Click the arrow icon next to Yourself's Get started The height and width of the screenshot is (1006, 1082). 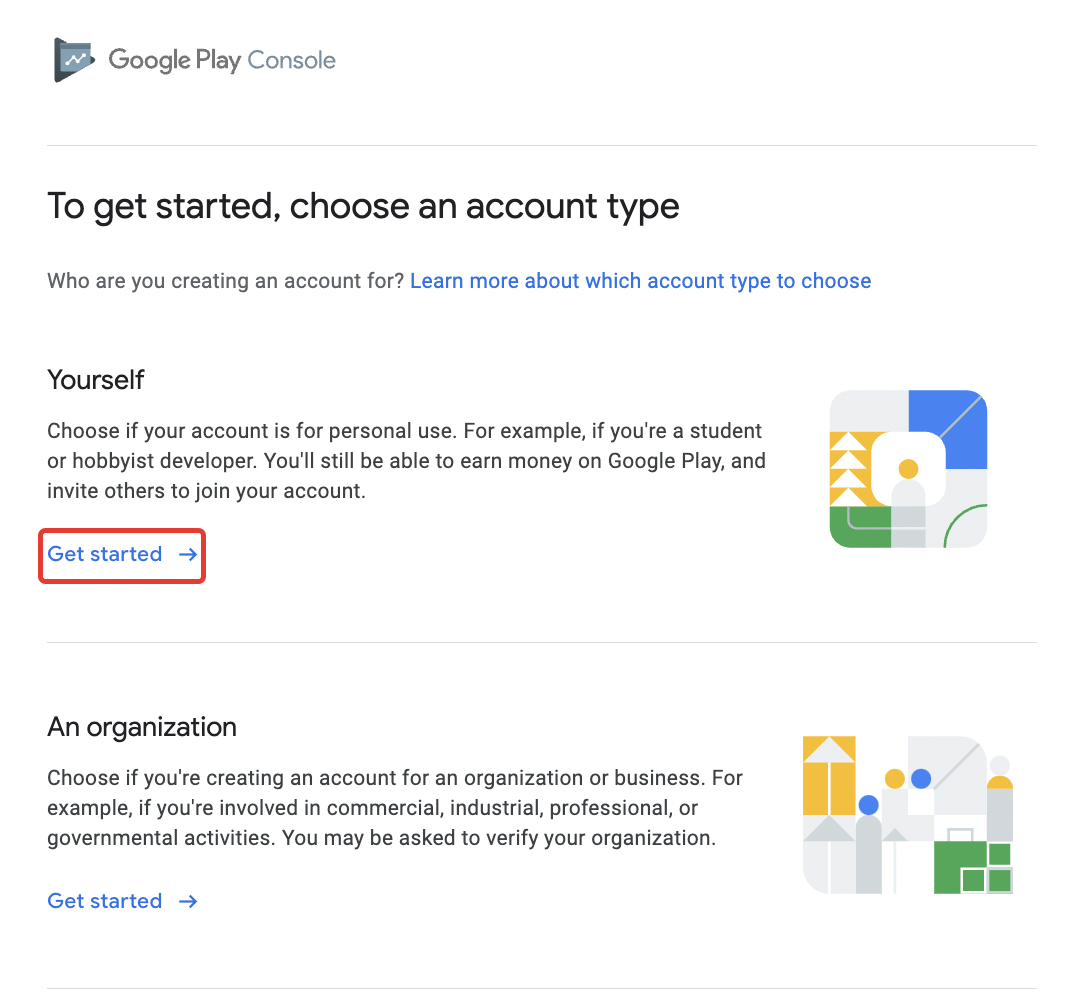tap(188, 554)
